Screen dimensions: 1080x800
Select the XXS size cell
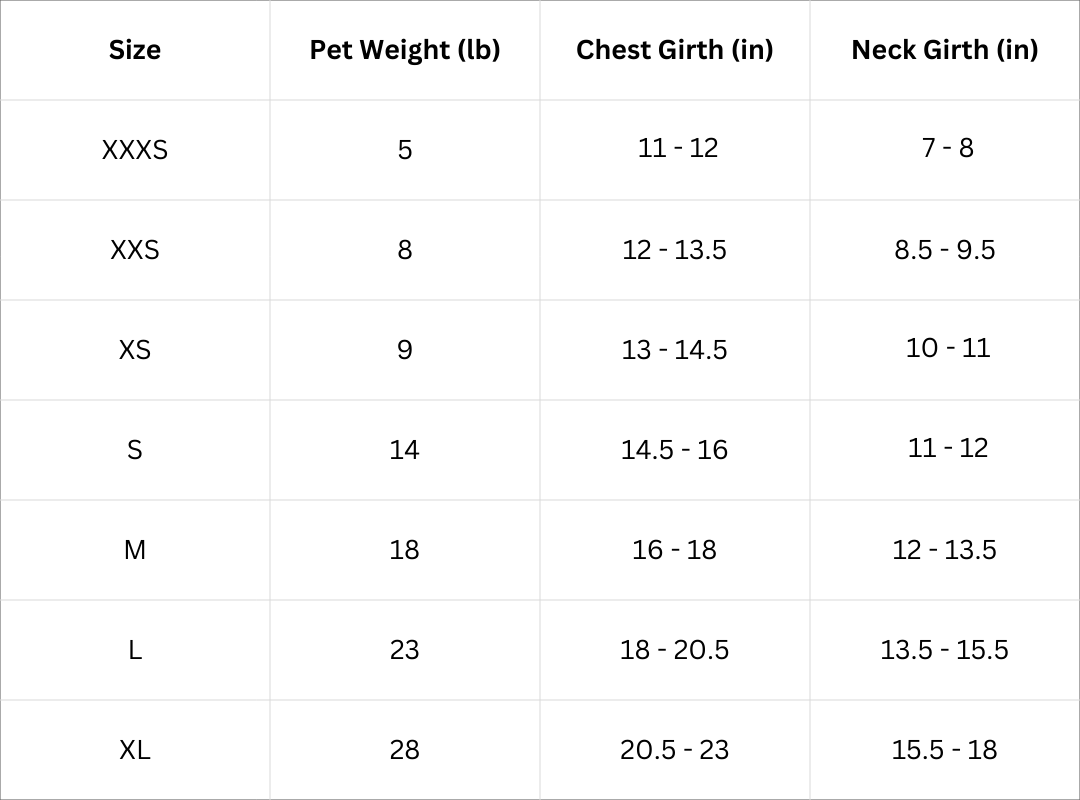(135, 250)
